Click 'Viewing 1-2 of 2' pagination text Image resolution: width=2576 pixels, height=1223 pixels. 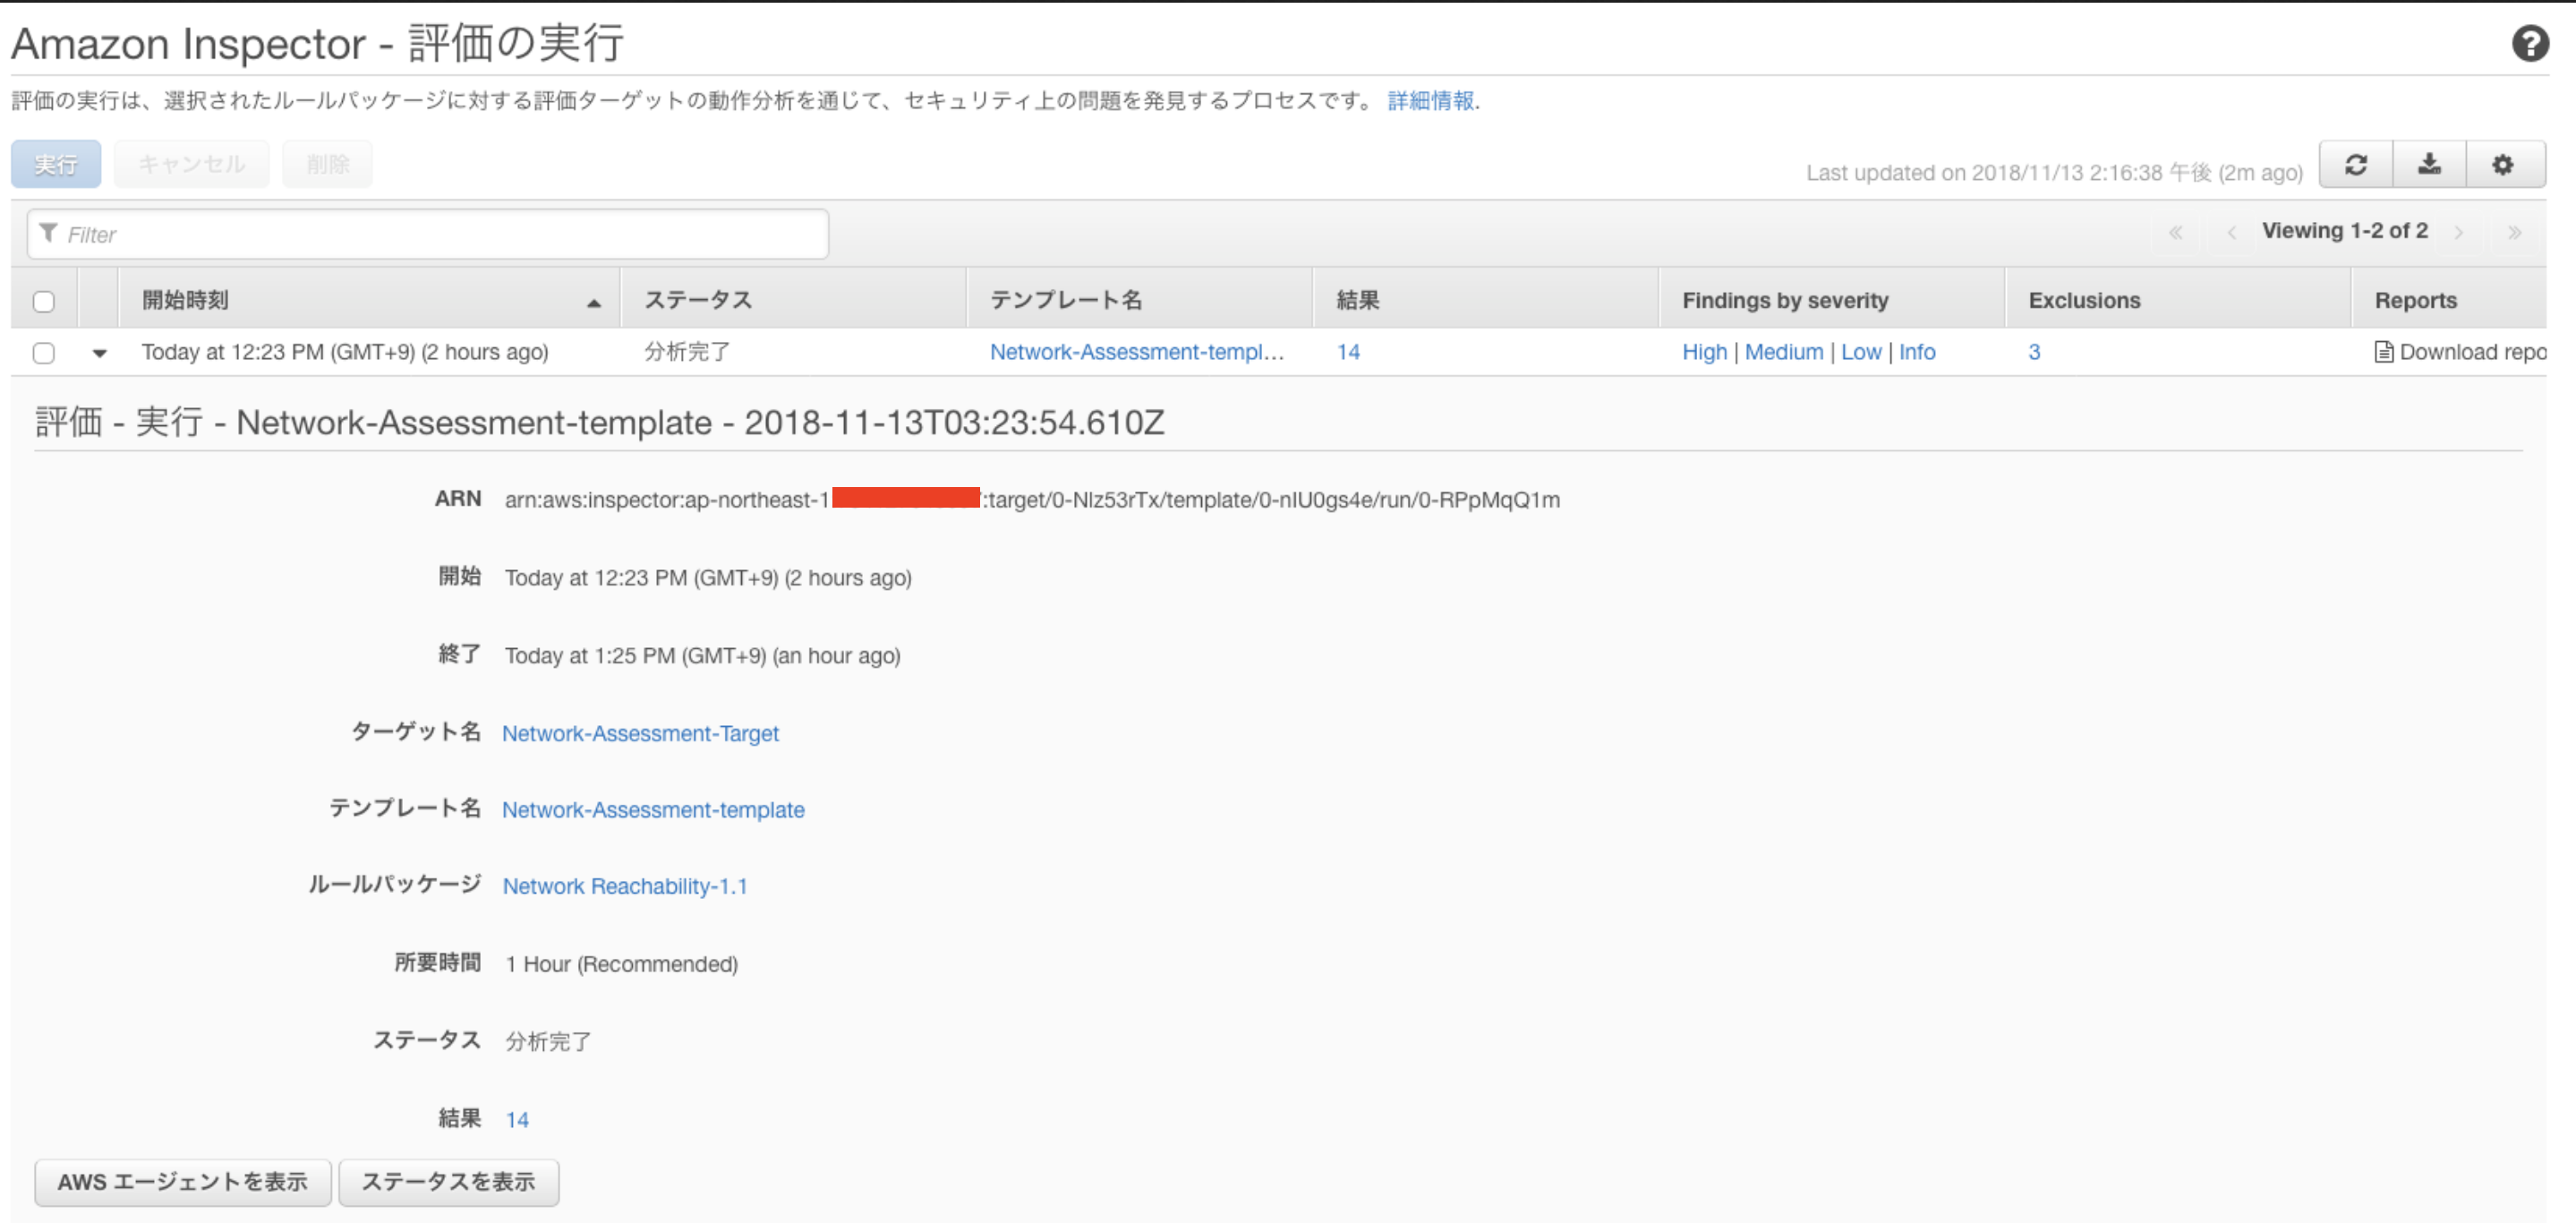(x=2345, y=231)
